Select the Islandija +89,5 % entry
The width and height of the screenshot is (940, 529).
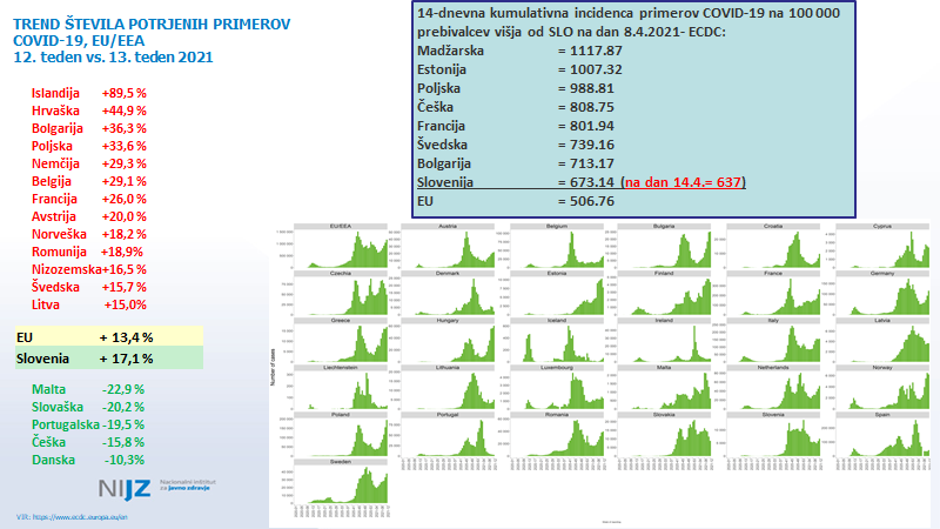click(89, 93)
